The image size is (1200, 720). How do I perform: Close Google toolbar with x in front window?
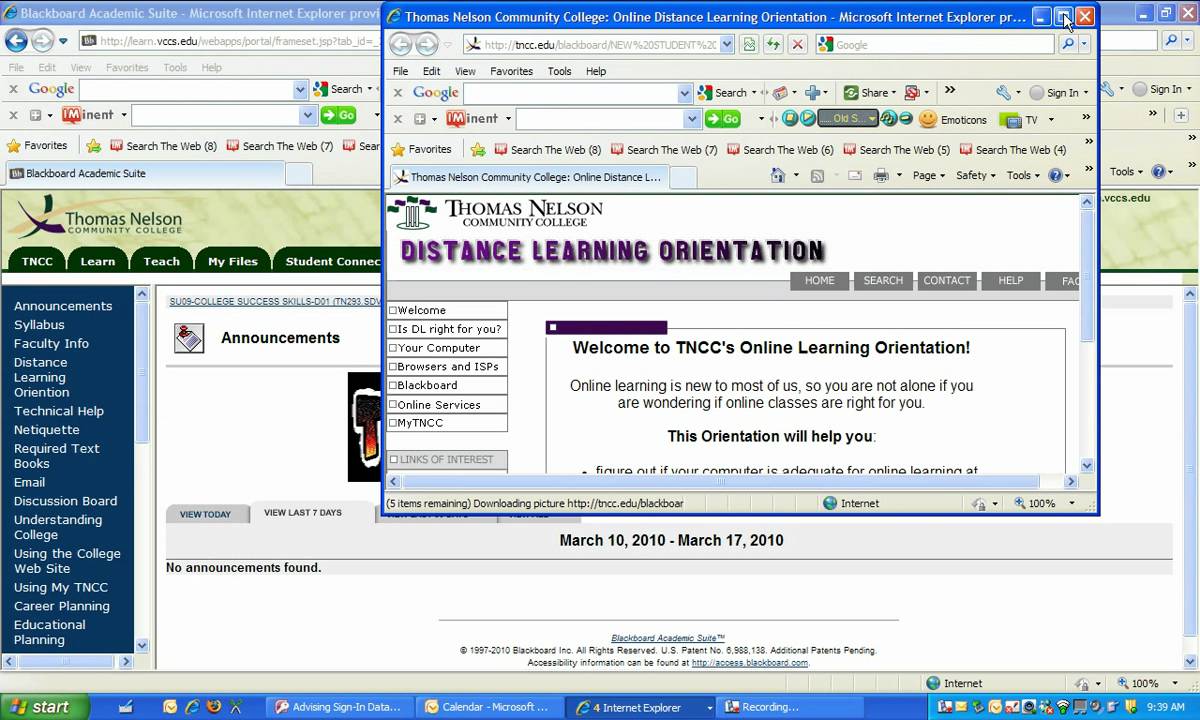tap(397, 92)
